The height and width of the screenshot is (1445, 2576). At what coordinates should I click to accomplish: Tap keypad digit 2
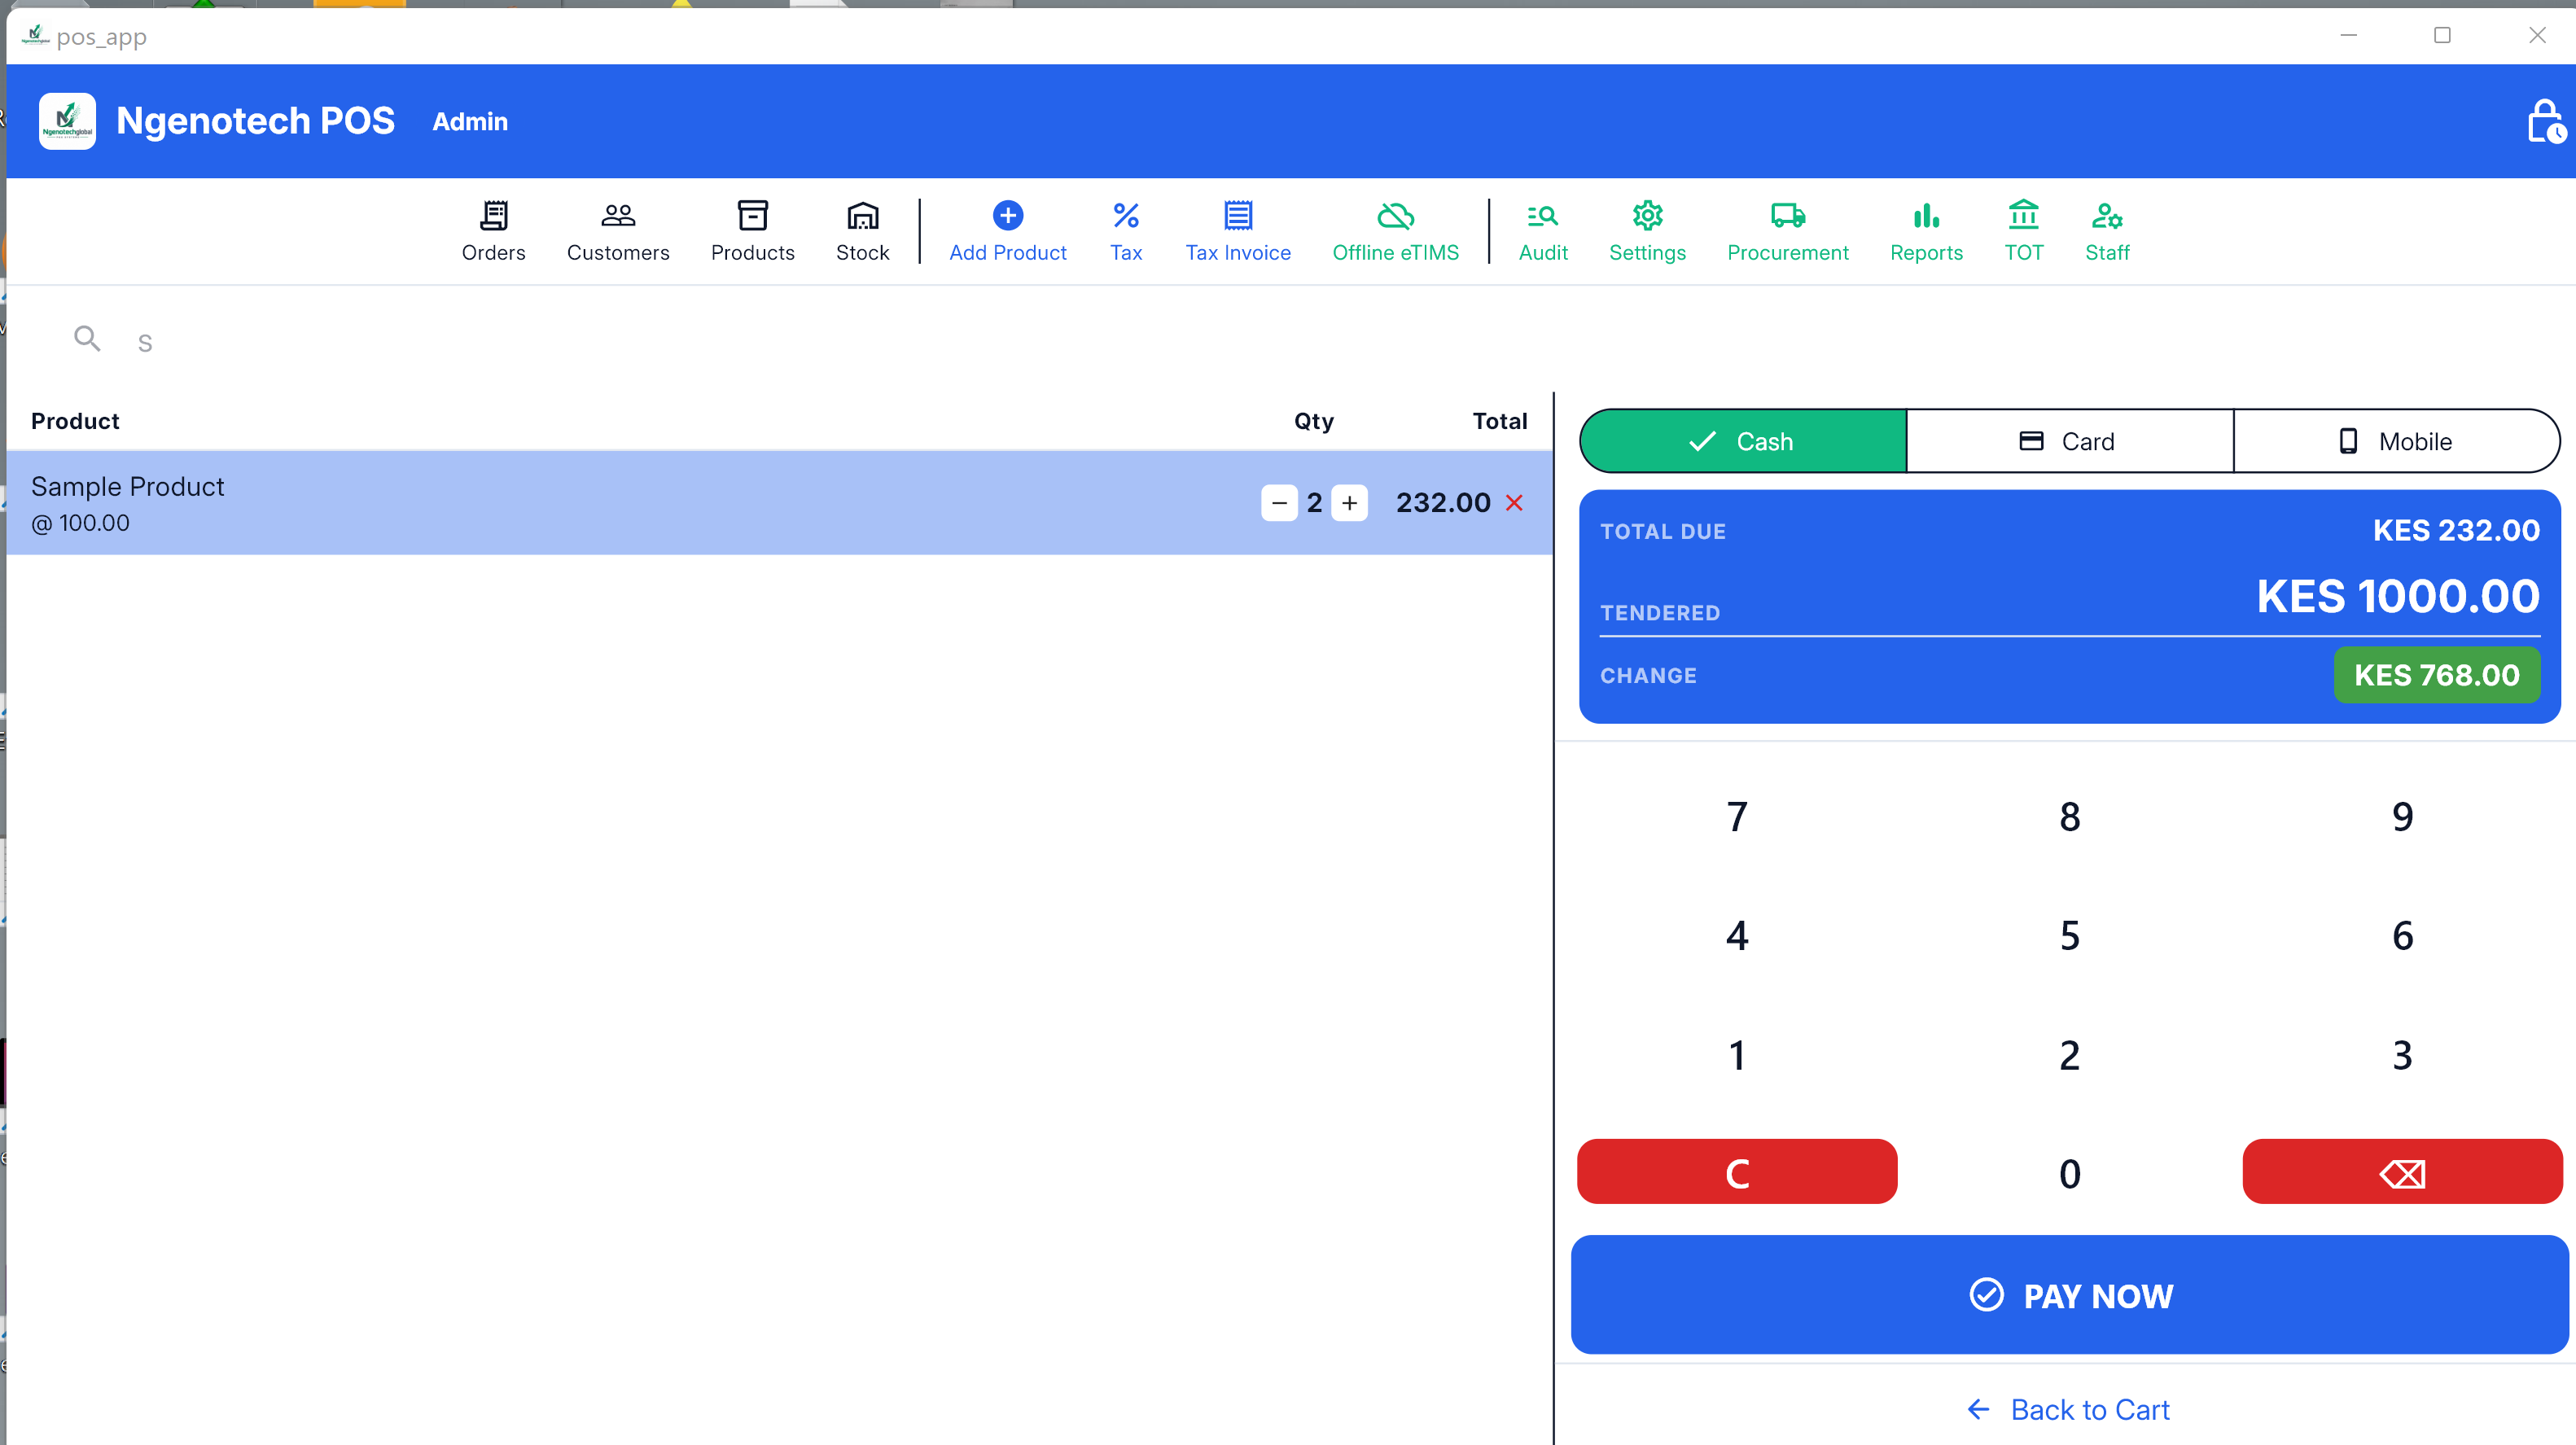click(x=2069, y=1055)
